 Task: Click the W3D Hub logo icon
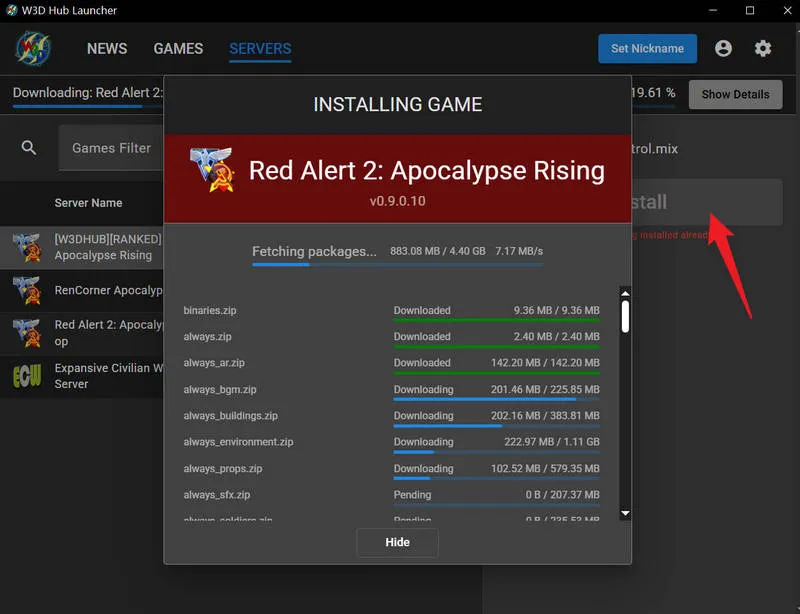tap(33, 48)
